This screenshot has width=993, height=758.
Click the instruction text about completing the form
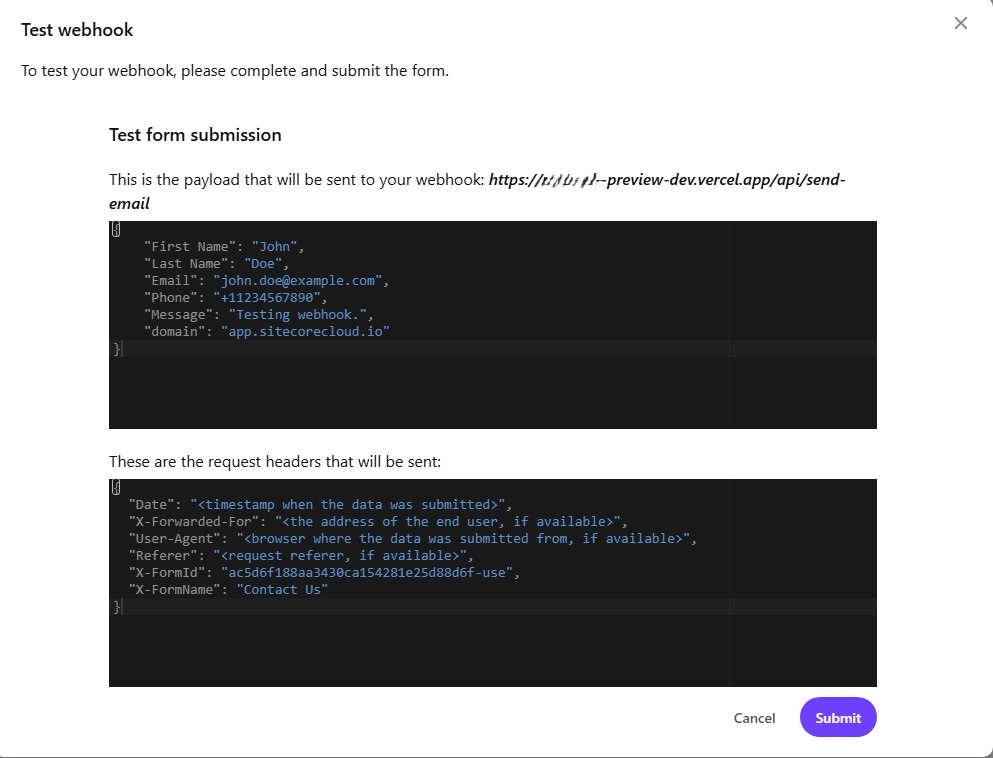235,70
